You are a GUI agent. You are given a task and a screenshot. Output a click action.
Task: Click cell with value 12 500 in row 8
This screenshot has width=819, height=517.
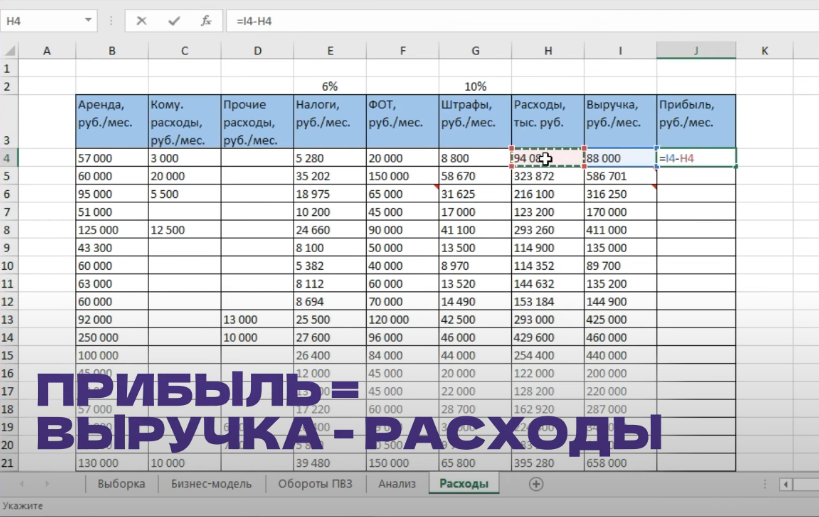[x=184, y=230]
